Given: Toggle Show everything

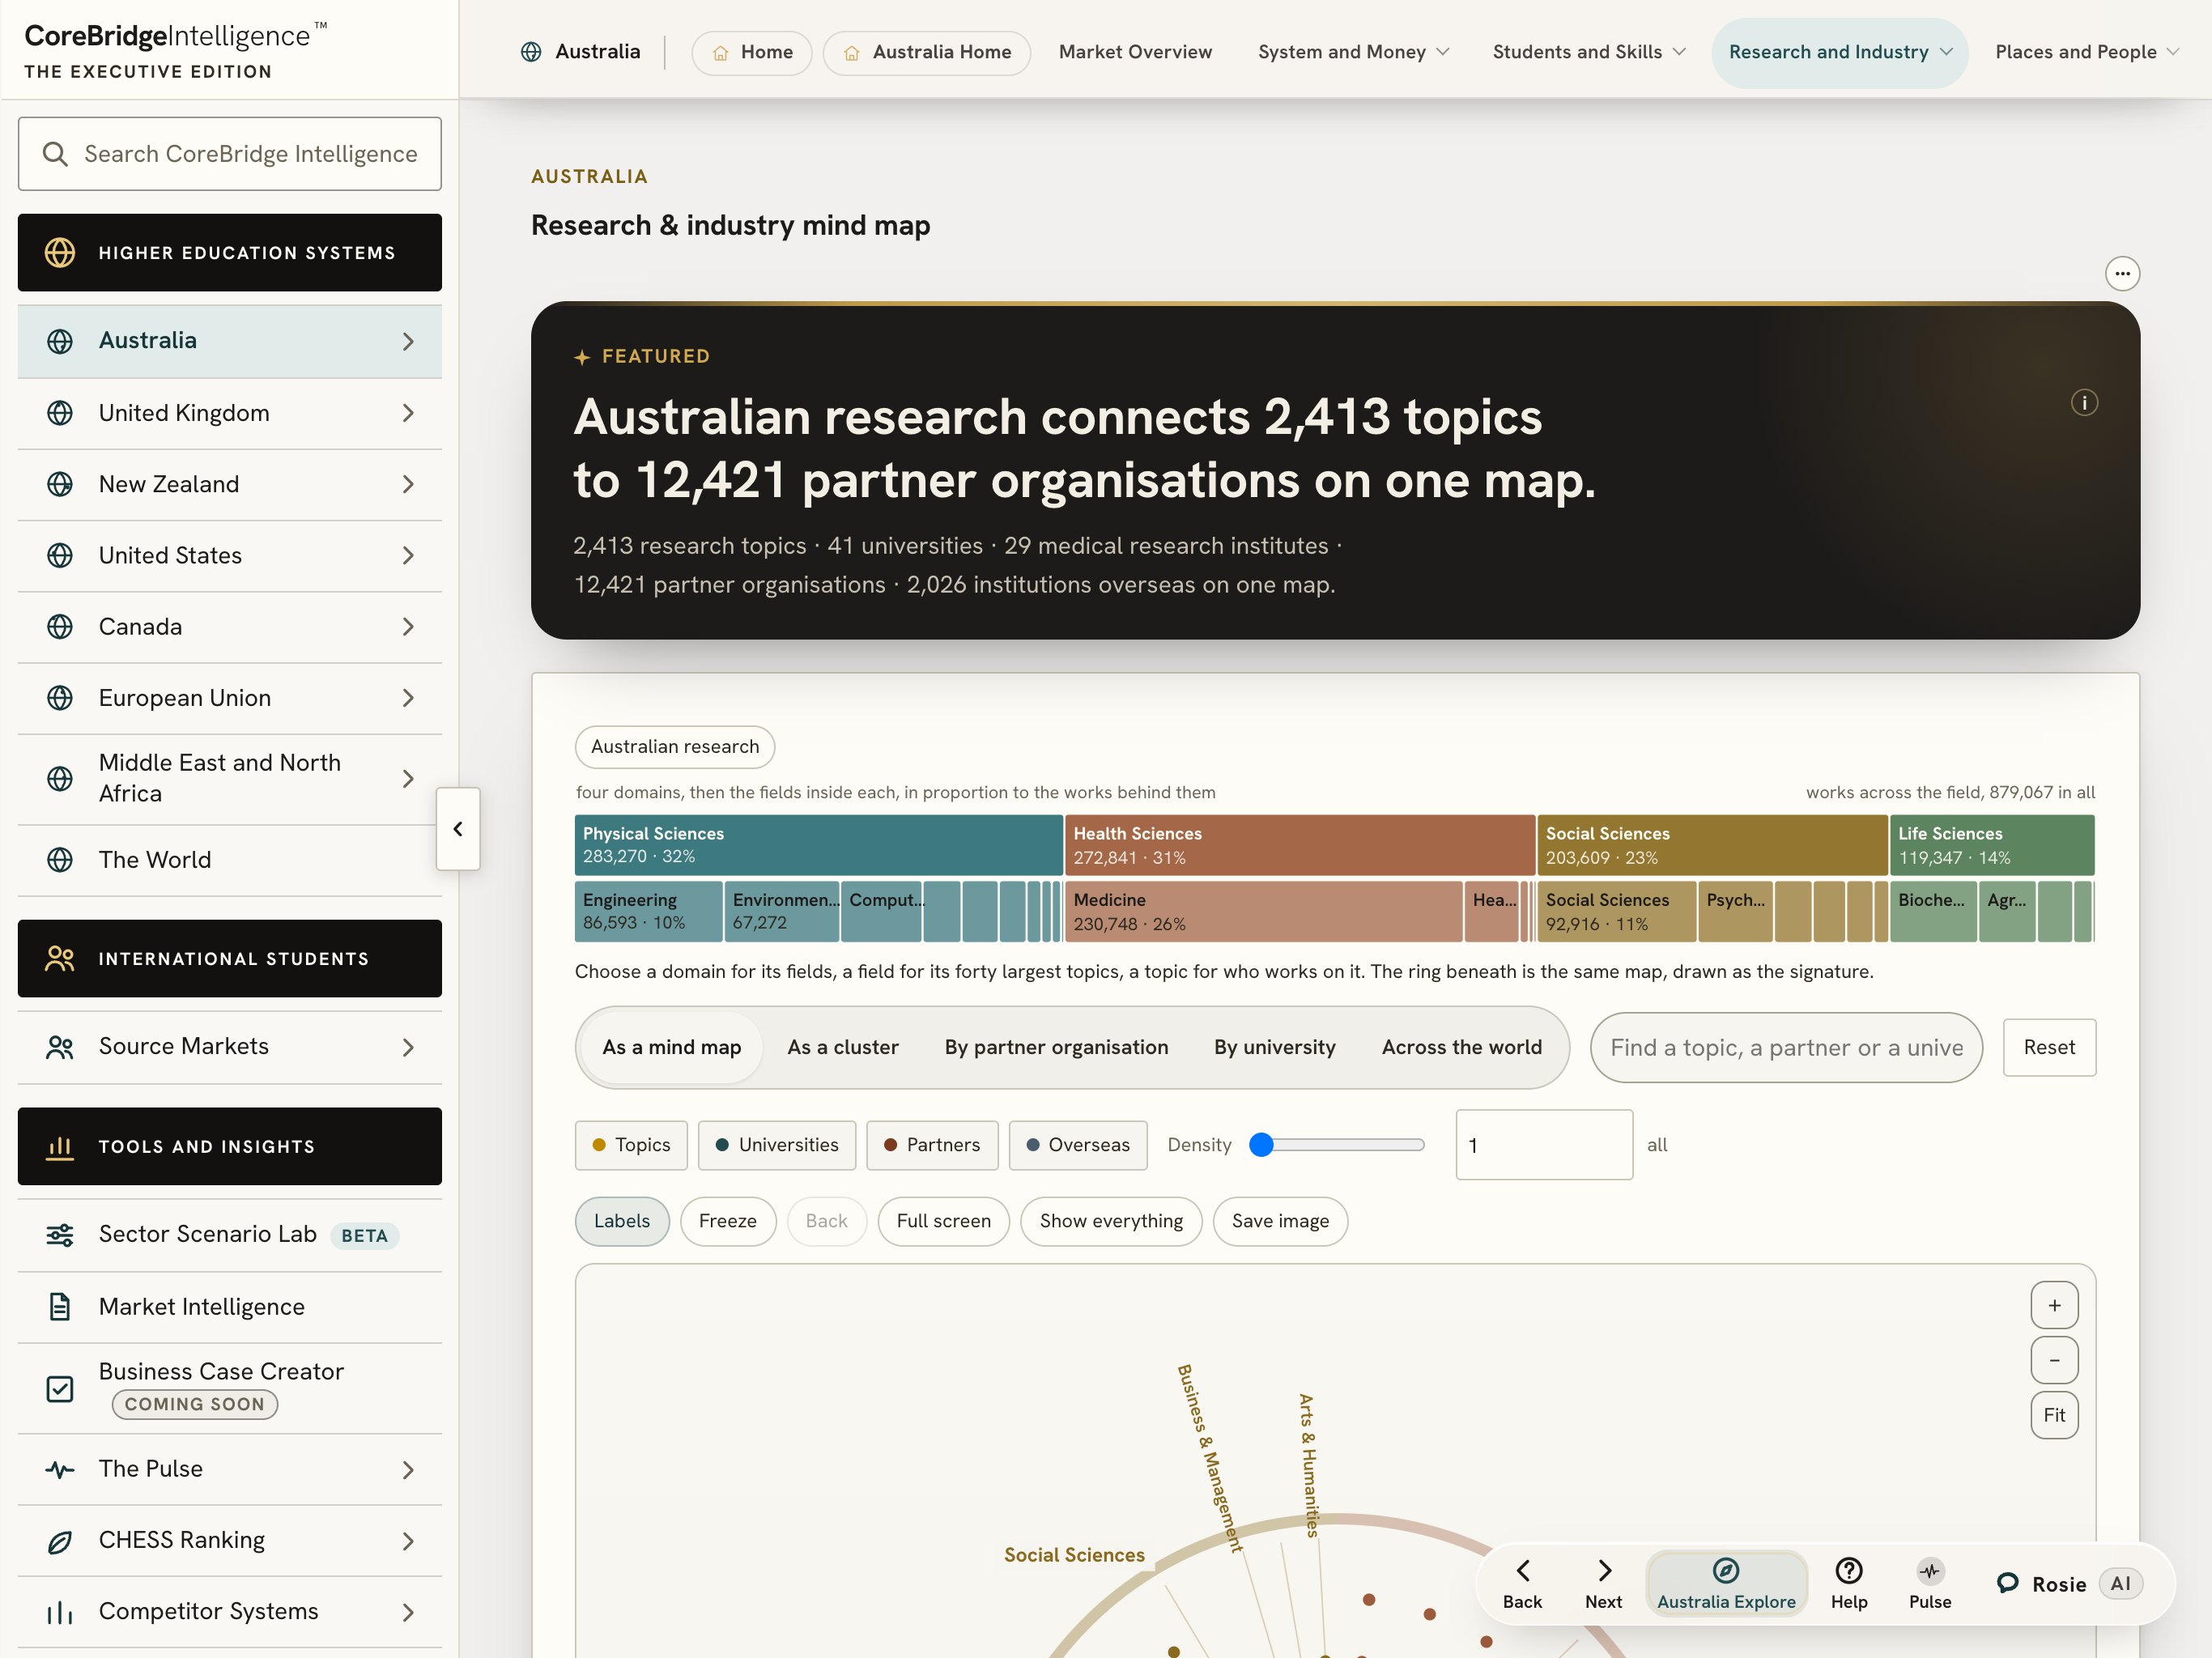Looking at the screenshot, I should [1111, 1222].
